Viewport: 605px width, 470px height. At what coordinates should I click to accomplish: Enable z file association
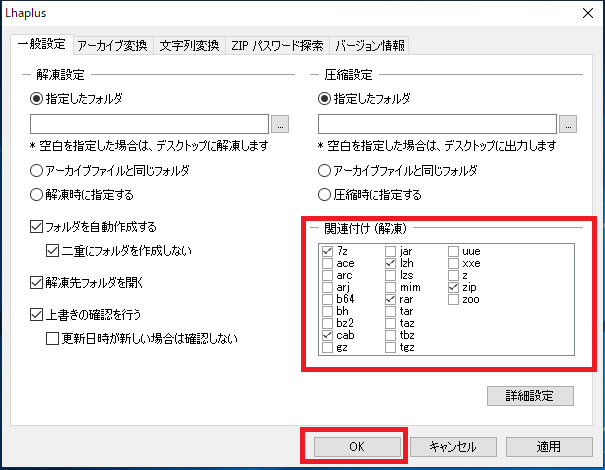453,275
